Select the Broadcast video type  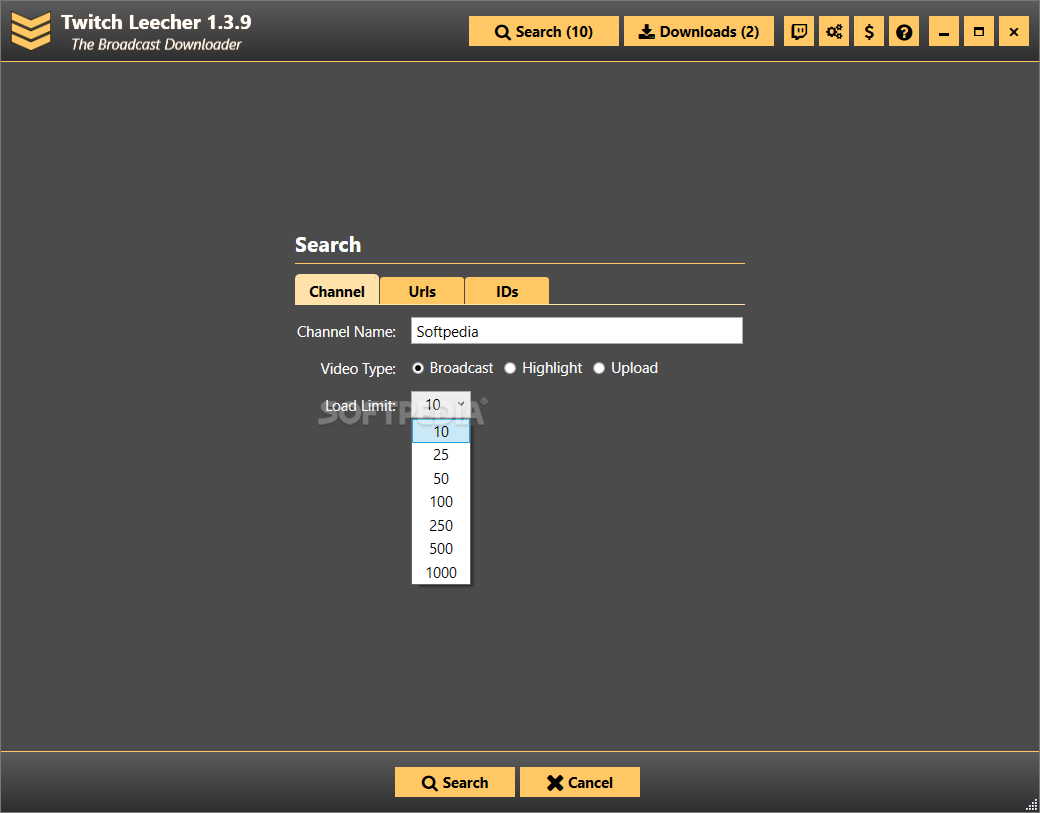pyautogui.click(x=453, y=368)
